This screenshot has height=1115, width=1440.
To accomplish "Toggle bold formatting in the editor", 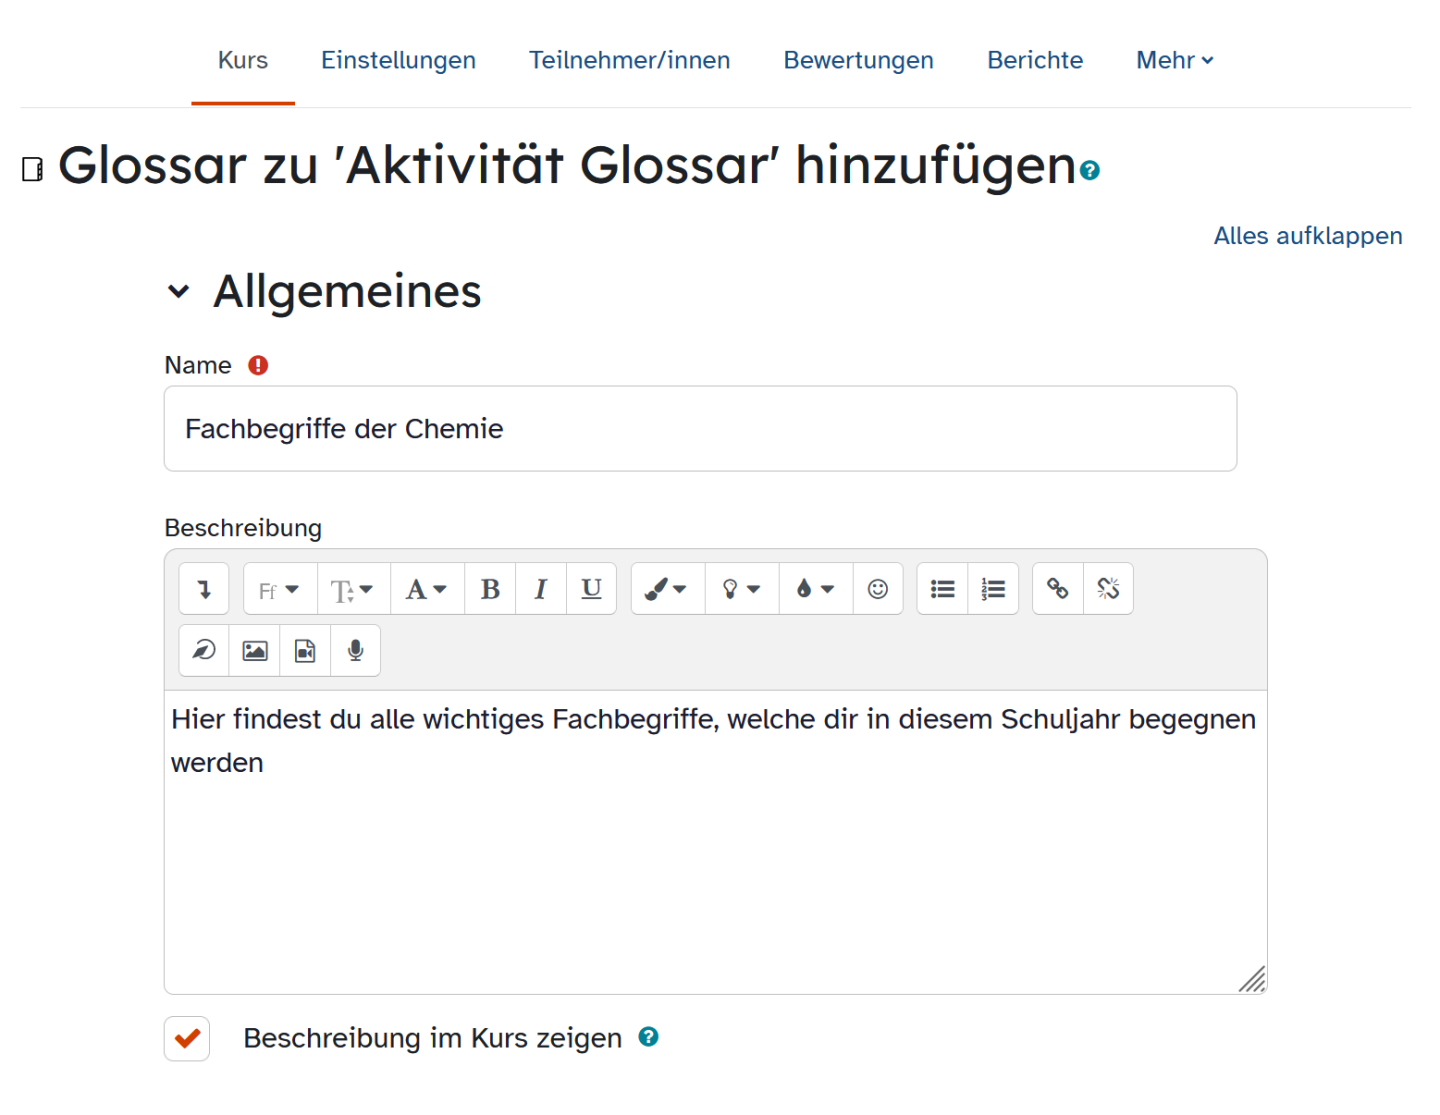I will (490, 588).
